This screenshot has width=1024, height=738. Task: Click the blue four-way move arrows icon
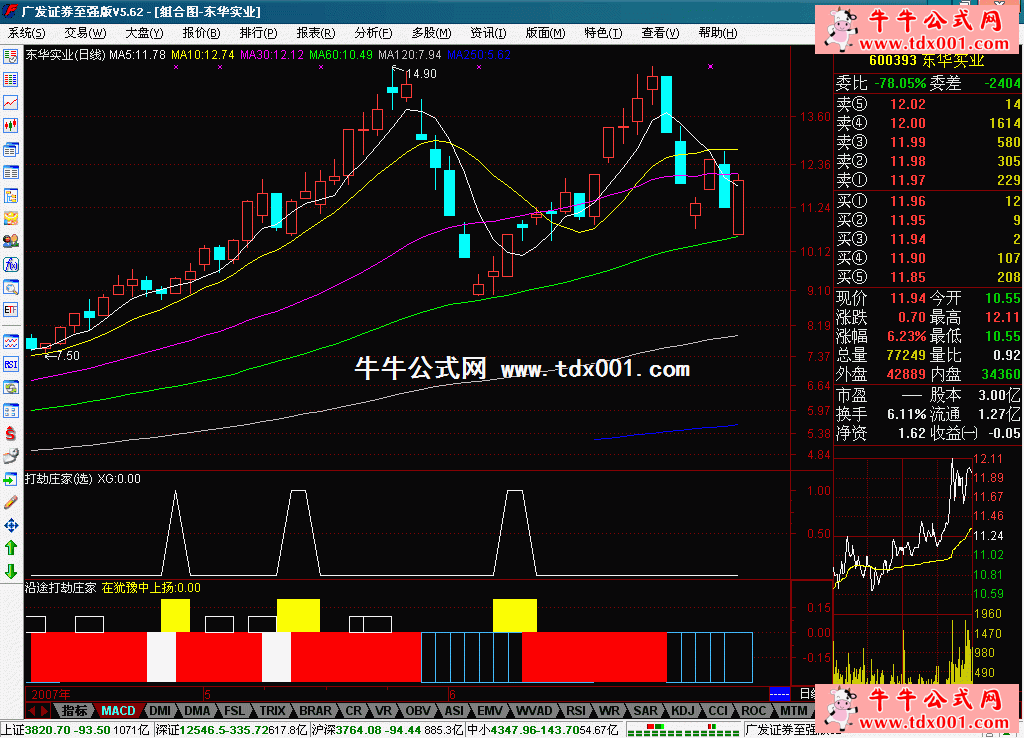pos(10,525)
